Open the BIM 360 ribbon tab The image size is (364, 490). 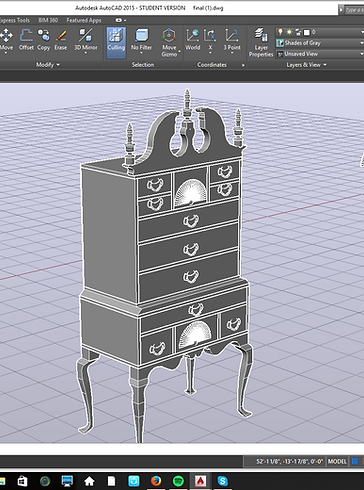point(48,20)
